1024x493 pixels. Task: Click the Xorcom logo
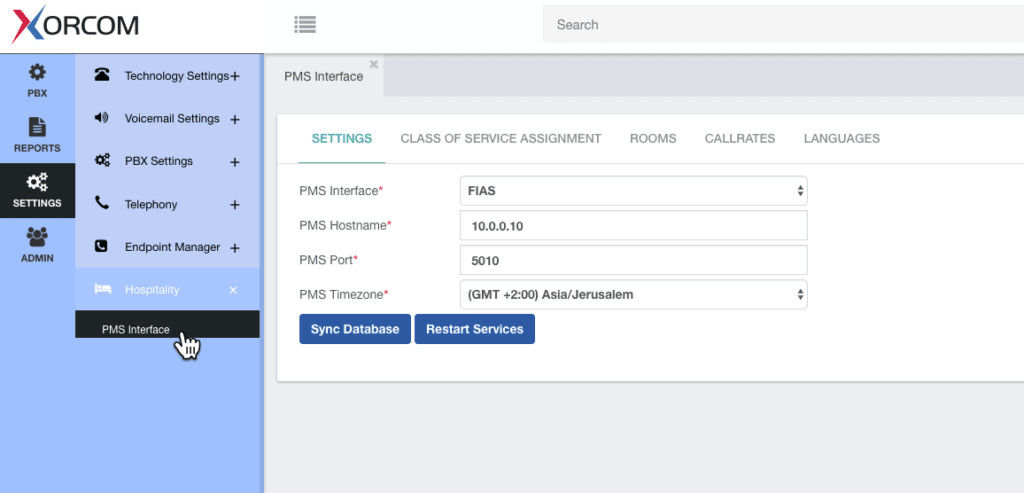pyautogui.click(x=75, y=25)
